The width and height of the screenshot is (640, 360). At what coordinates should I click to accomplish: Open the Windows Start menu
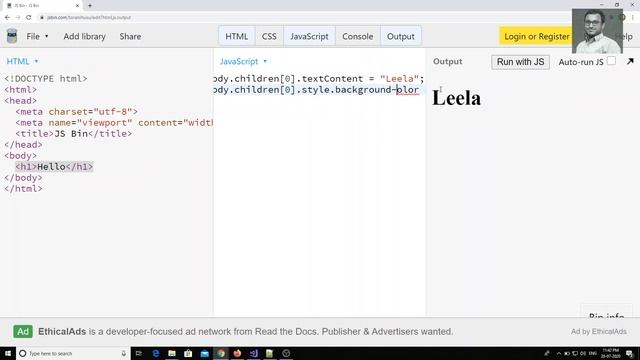click(x=8, y=353)
